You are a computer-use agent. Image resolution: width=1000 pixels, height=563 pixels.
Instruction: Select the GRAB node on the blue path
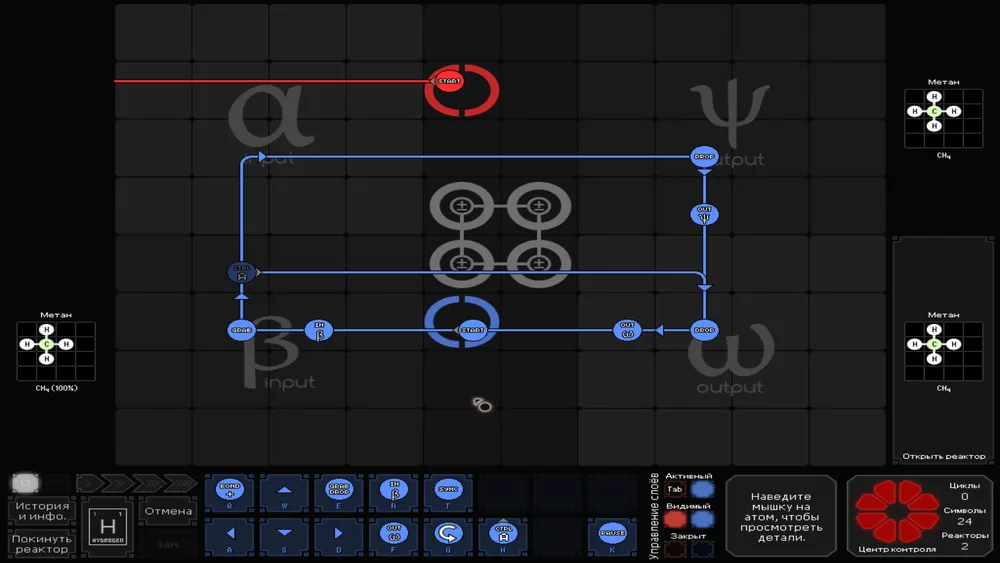point(242,330)
